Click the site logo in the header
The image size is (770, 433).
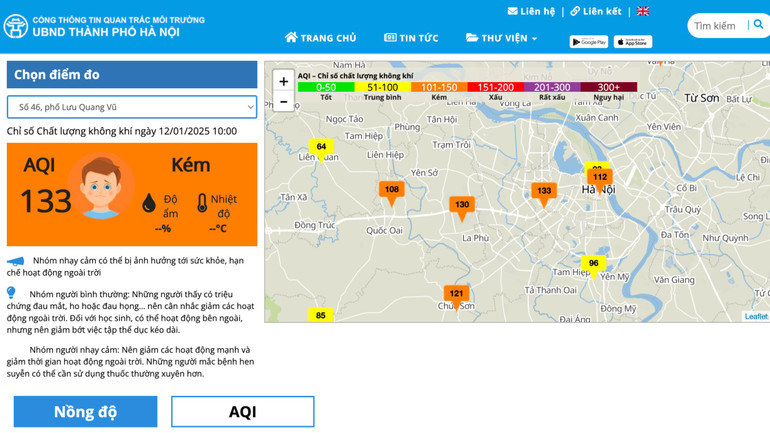click(x=16, y=26)
